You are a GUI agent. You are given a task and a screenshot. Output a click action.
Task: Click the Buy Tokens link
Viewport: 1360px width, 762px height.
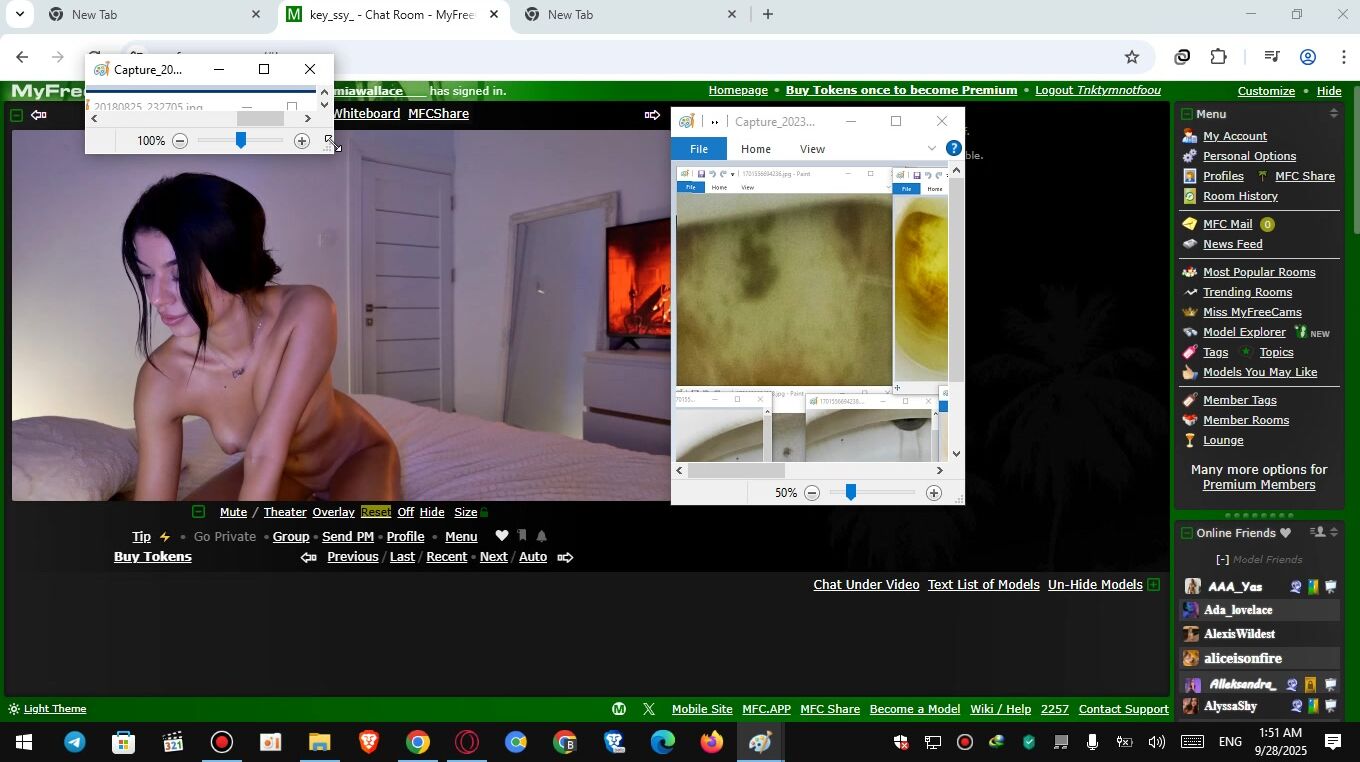(152, 557)
